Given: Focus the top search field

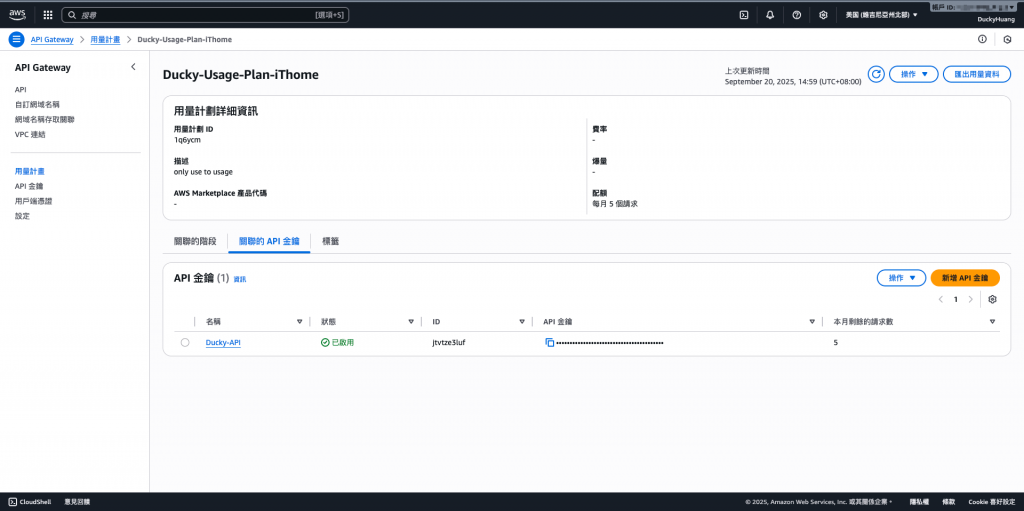Looking at the screenshot, I should [x=205, y=14].
